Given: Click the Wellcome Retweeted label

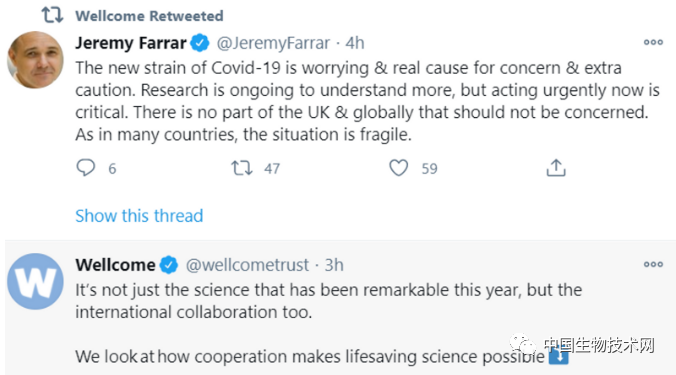Looking at the screenshot, I should click(x=149, y=16).
